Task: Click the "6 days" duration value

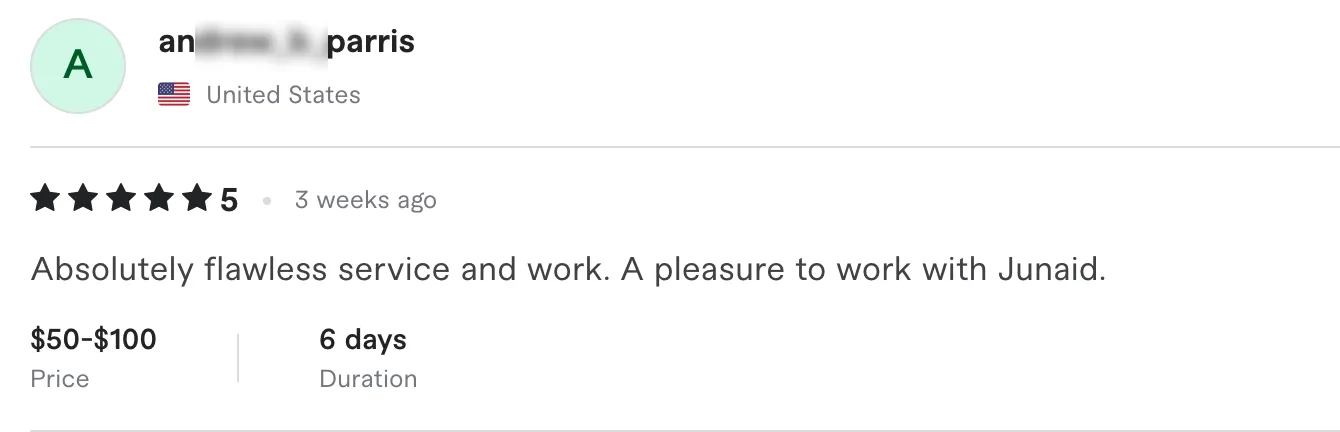Action: click(363, 340)
